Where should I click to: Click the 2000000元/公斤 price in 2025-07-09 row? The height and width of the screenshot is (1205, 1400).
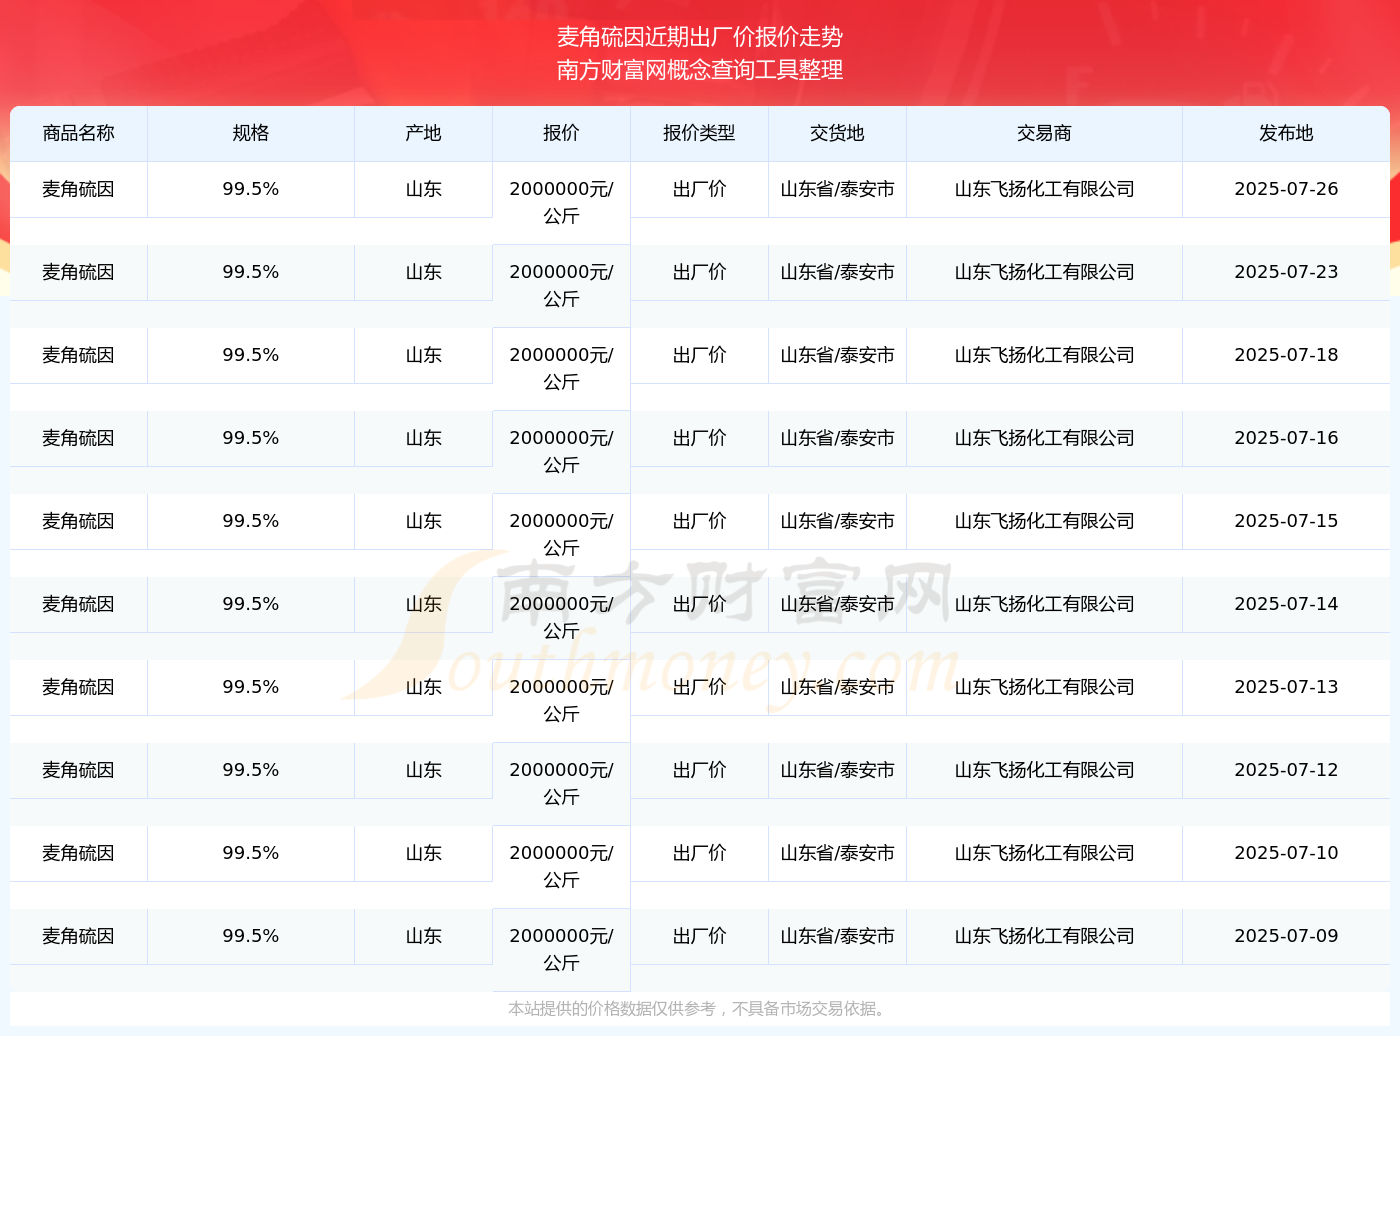tap(561, 949)
